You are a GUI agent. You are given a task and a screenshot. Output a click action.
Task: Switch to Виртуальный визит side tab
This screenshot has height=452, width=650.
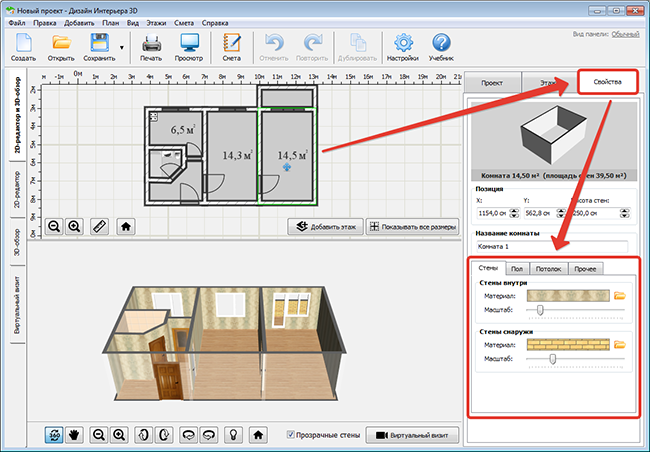(17, 305)
